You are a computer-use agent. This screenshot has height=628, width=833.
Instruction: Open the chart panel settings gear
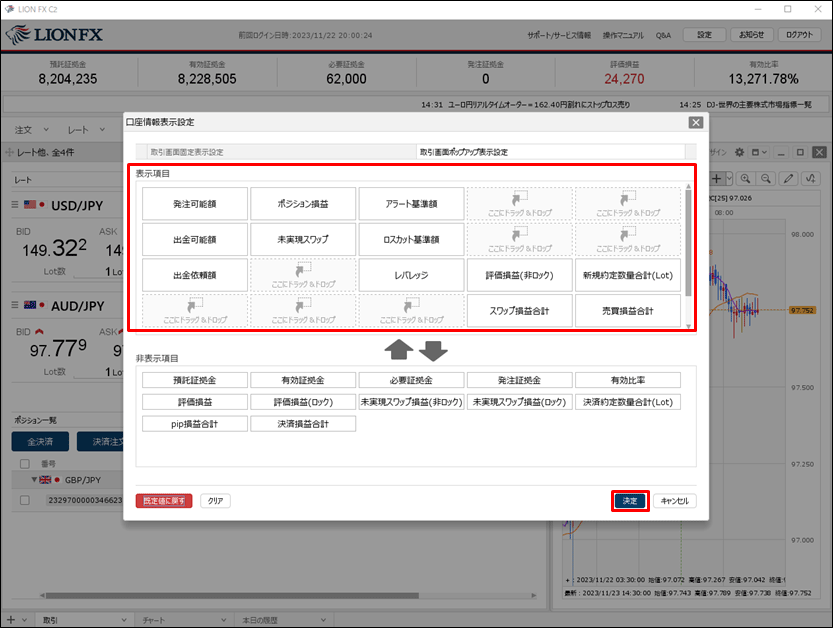pyautogui.click(x=739, y=152)
